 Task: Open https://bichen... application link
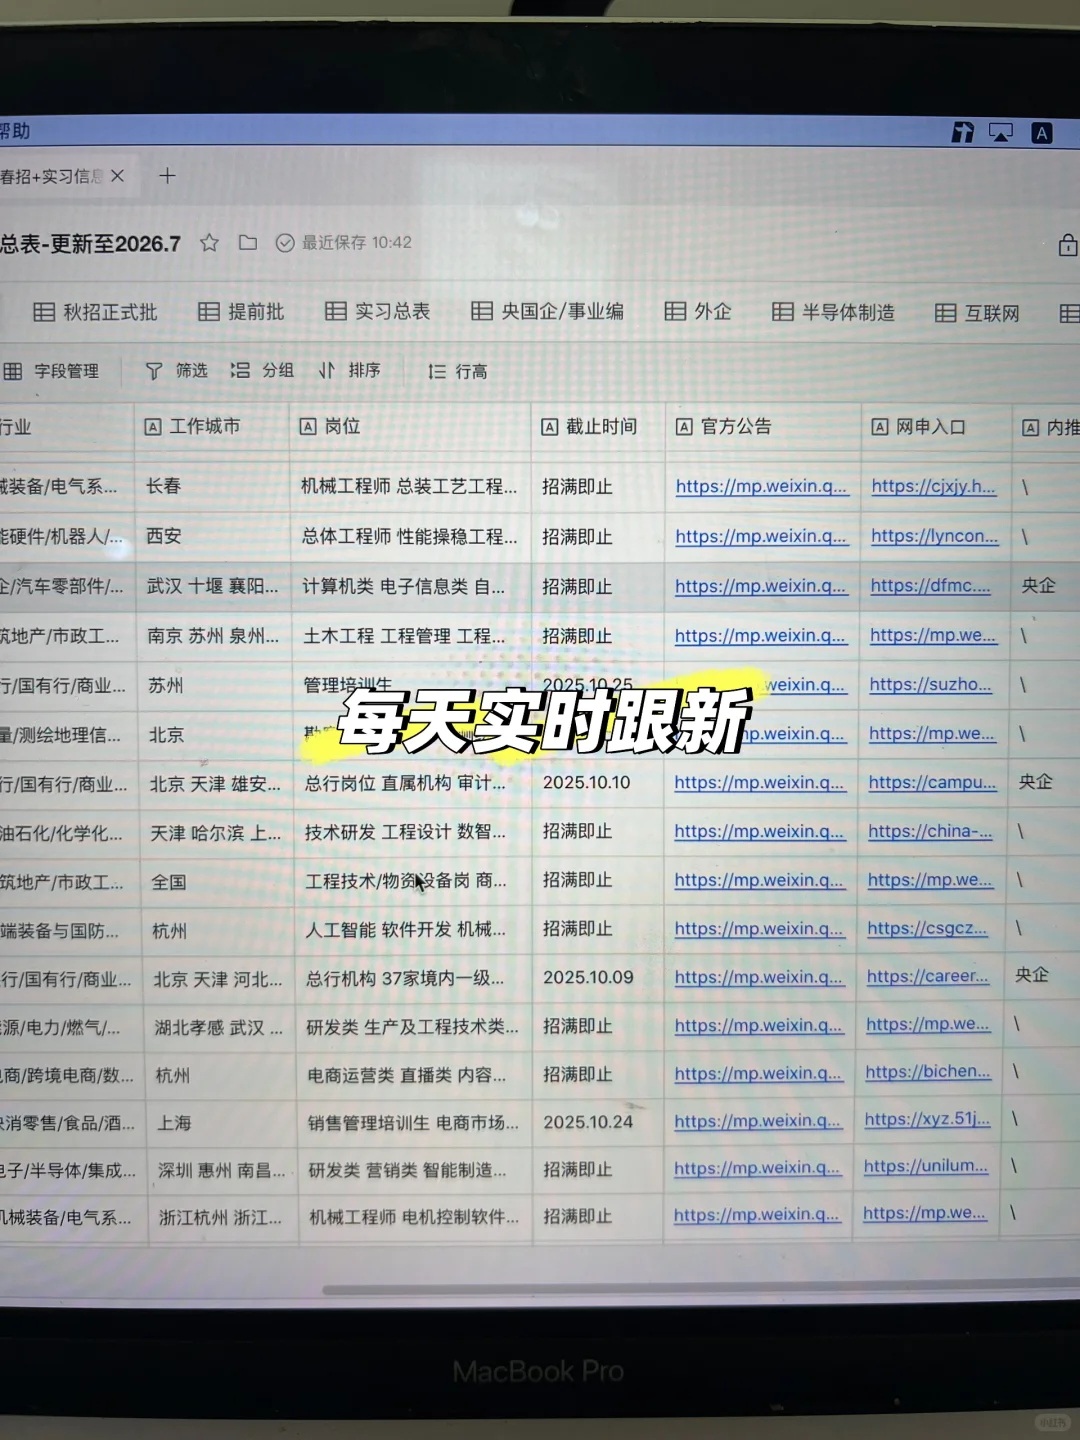[928, 1072]
